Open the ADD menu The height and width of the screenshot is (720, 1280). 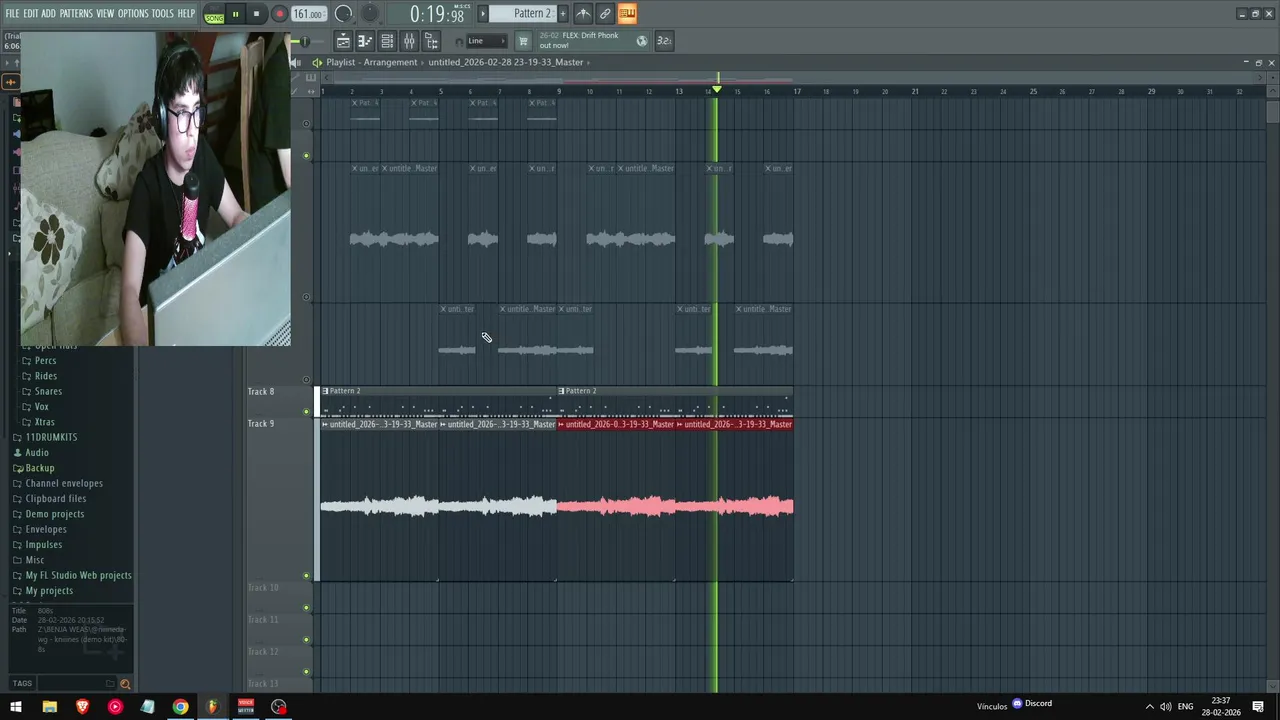tap(48, 14)
